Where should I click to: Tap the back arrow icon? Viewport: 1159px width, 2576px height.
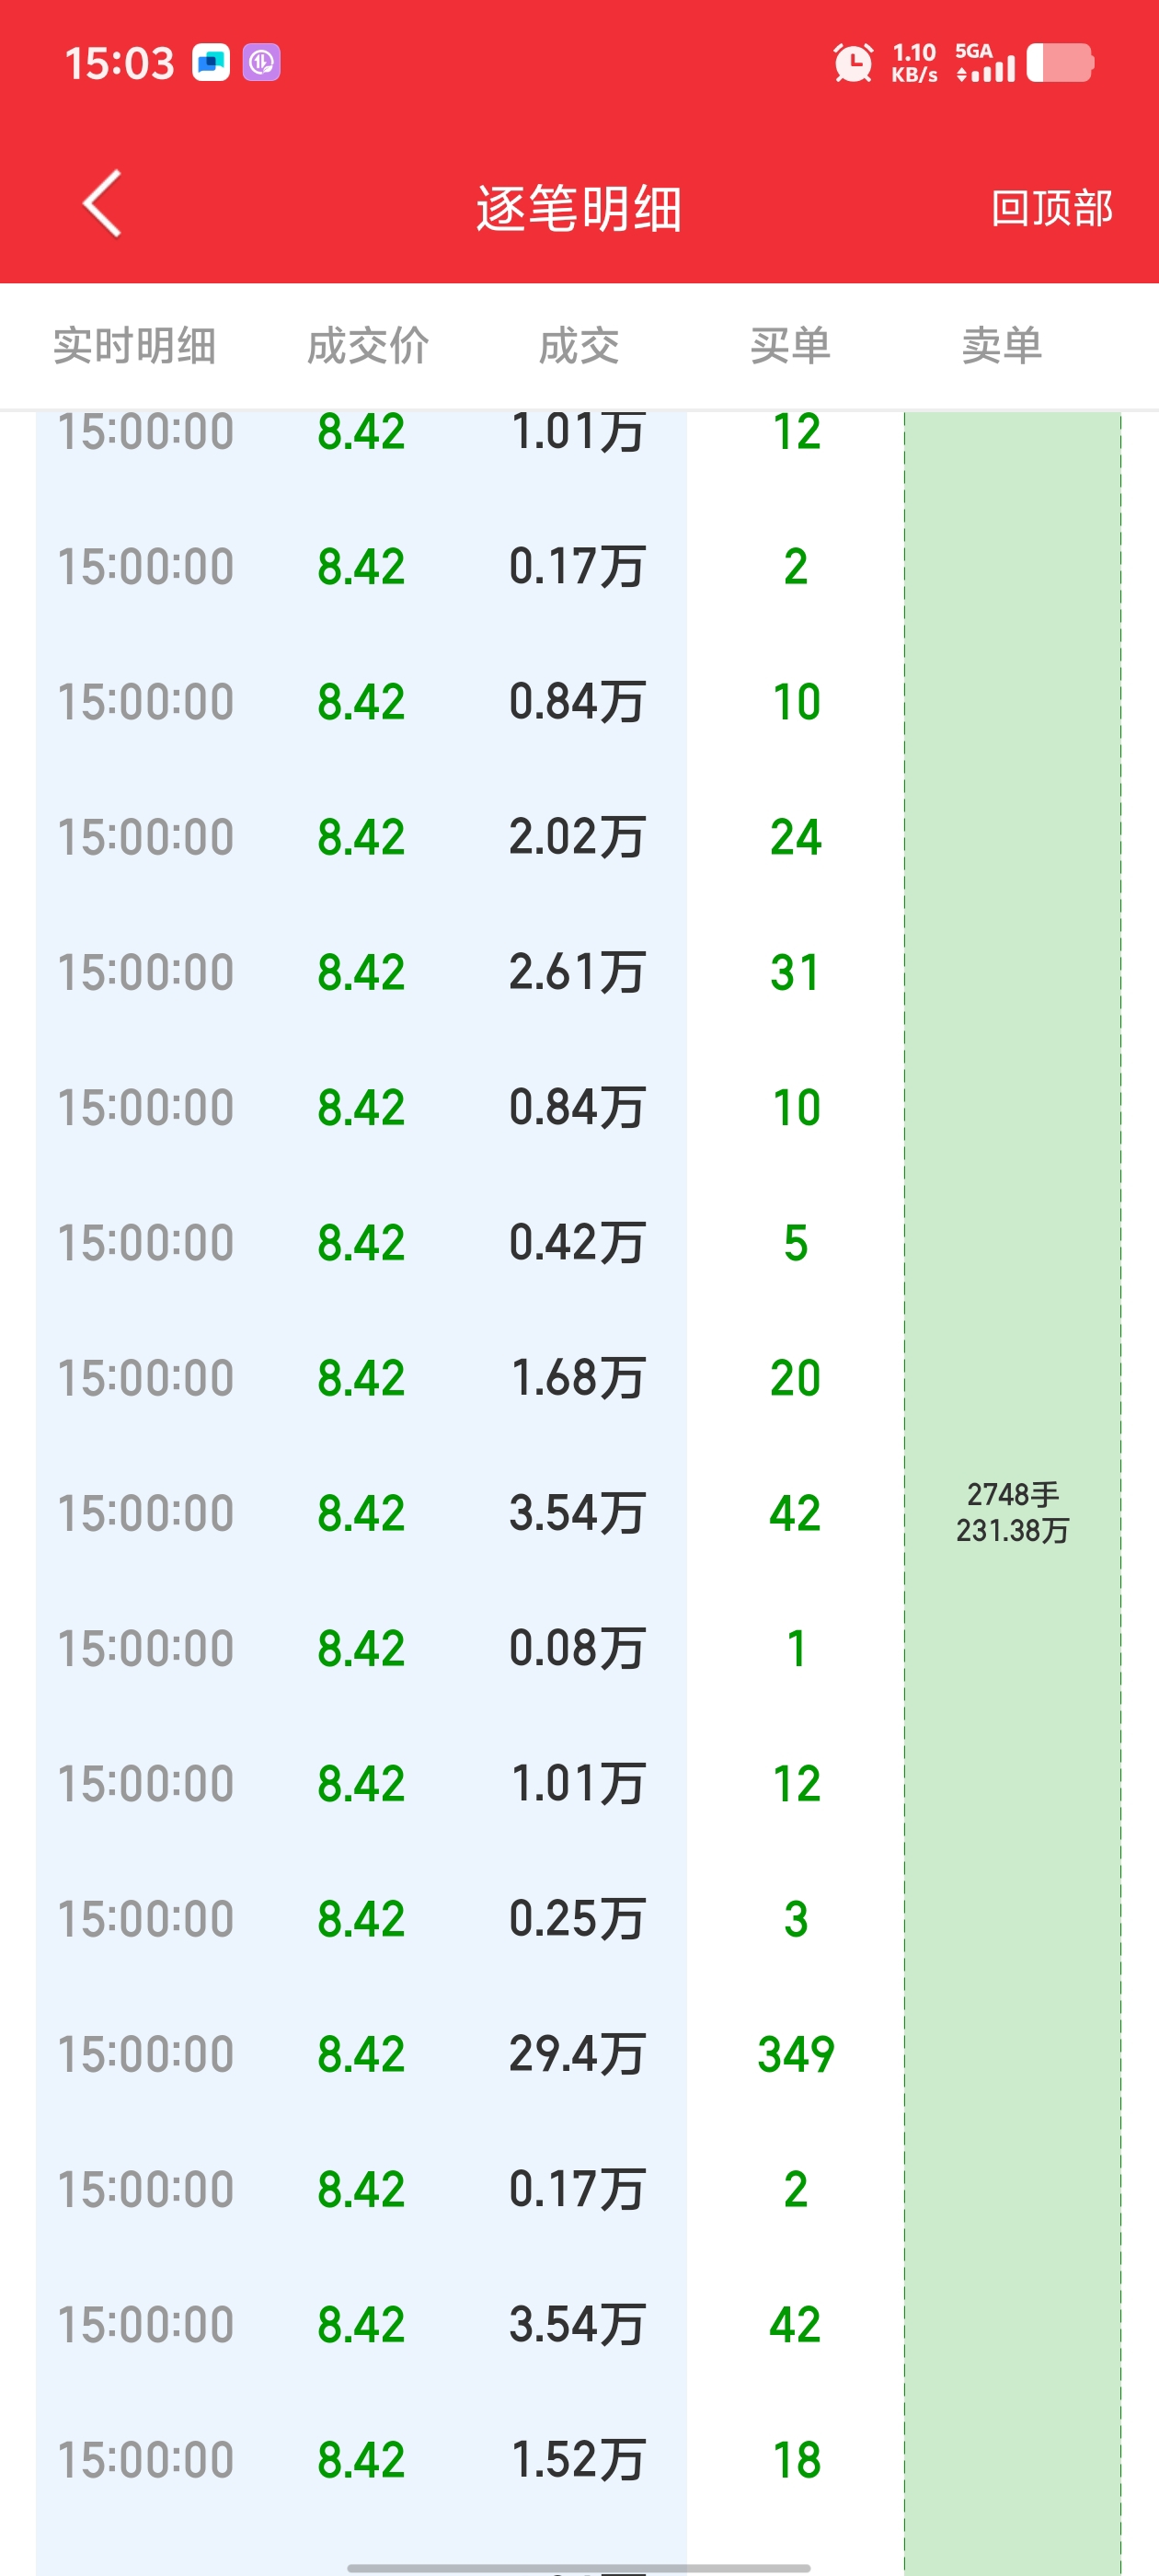[x=102, y=203]
